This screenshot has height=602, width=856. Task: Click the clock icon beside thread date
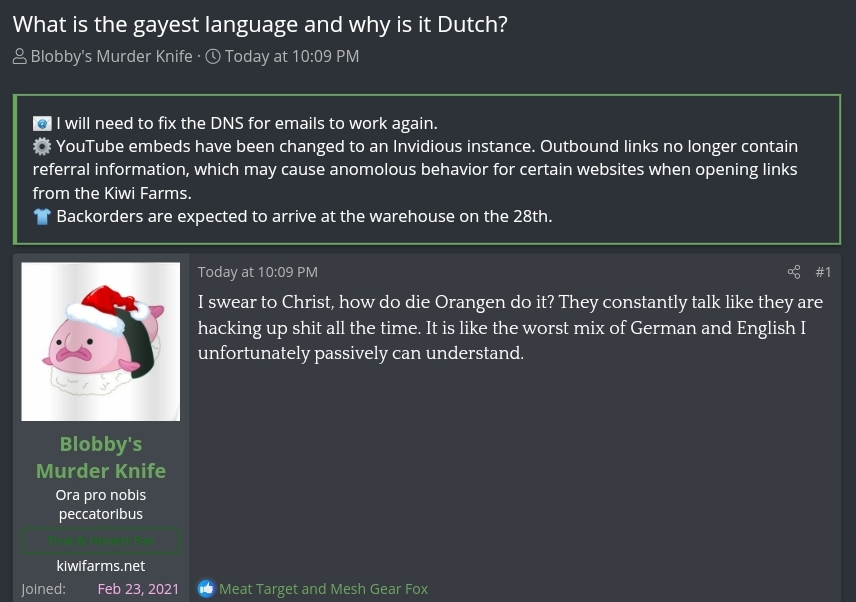click(213, 57)
